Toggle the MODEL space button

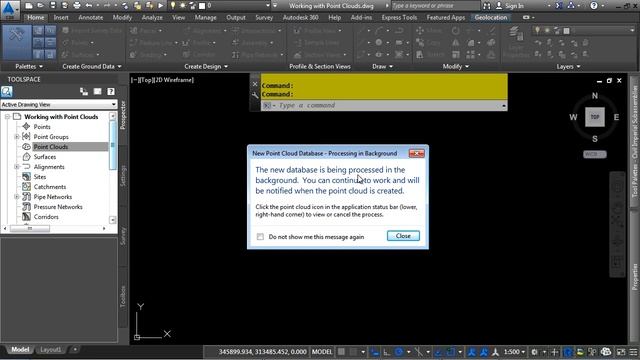(322, 352)
